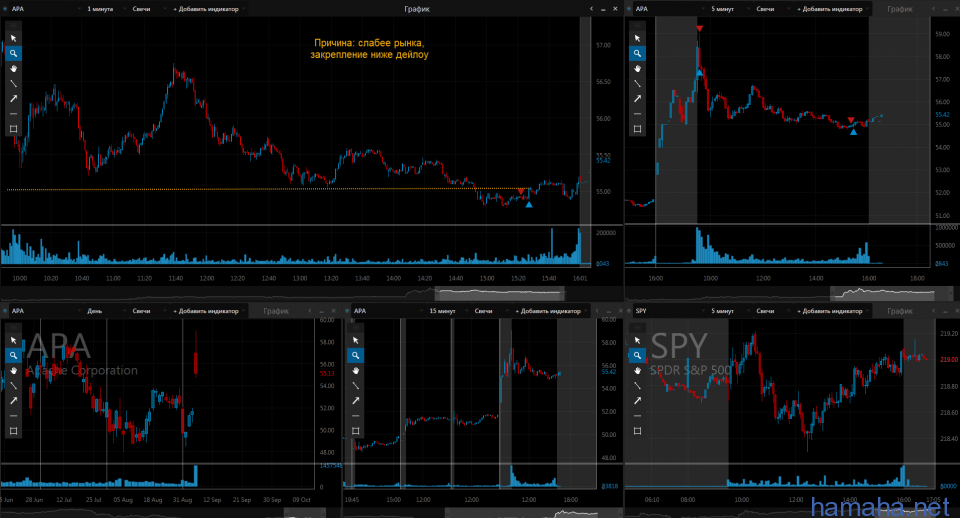Click the back arrow in the 1 минута chart header

click(591, 9)
